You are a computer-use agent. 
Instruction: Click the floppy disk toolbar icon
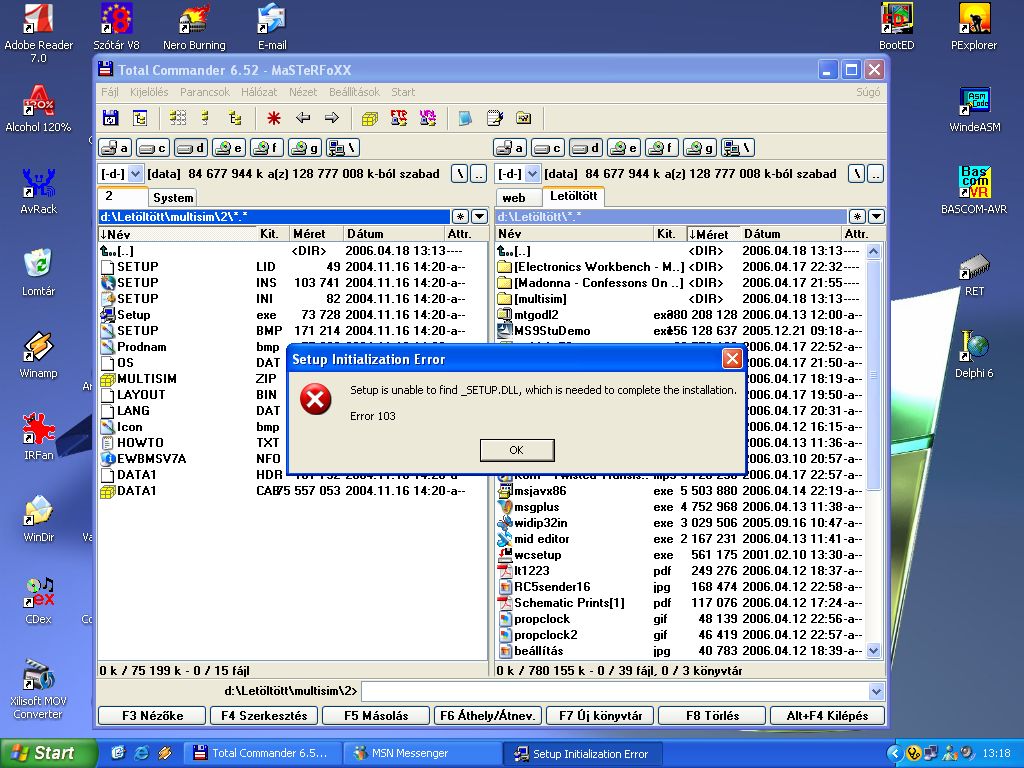[110, 118]
